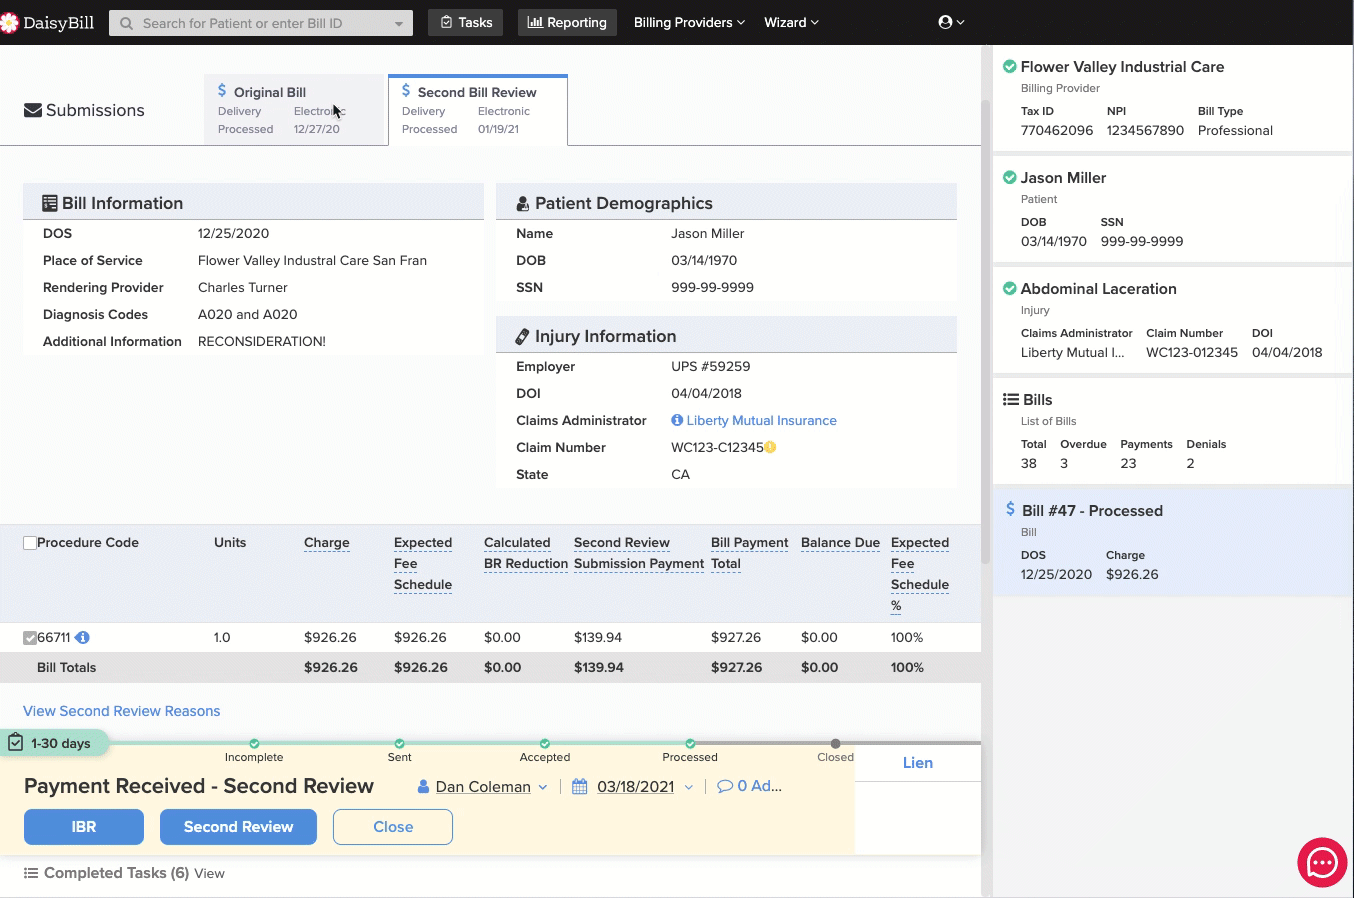Image resolution: width=1354 pixels, height=898 pixels.
Task: Click the Sent progress step marker
Action: click(399, 744)
